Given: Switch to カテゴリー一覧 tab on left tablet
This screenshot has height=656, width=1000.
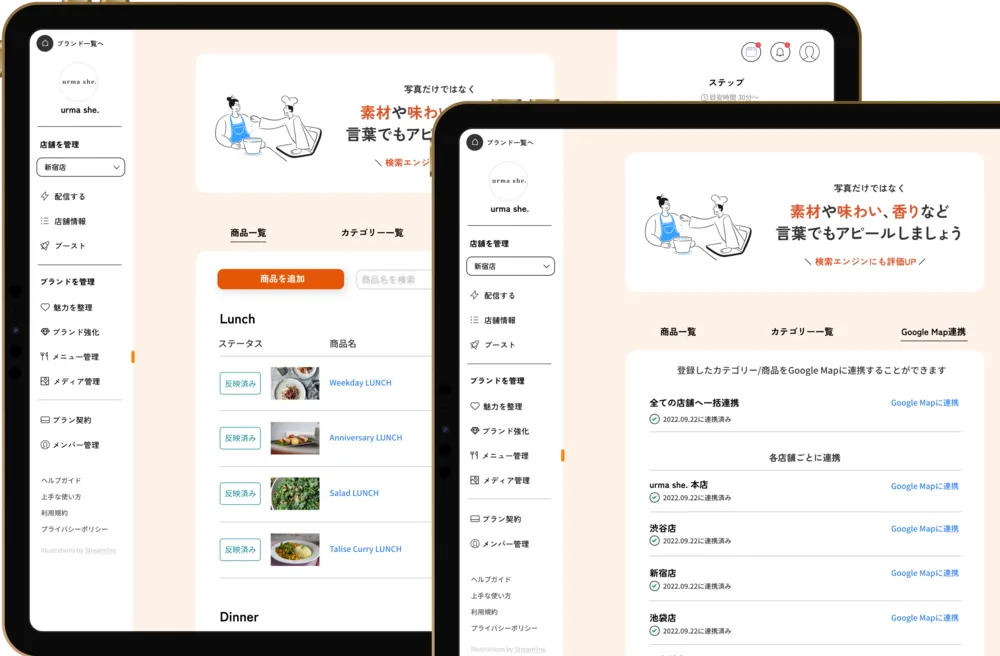Looking at the screenshot, I should click(x=372, y=233).
